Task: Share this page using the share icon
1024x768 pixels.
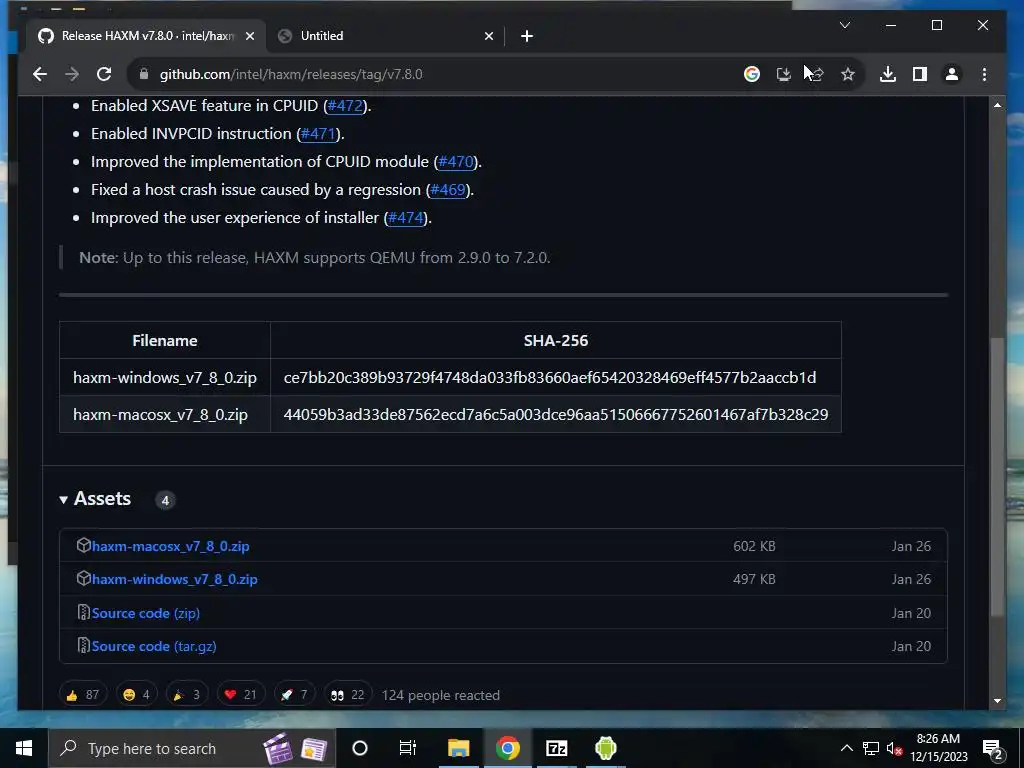Action: 815,74
